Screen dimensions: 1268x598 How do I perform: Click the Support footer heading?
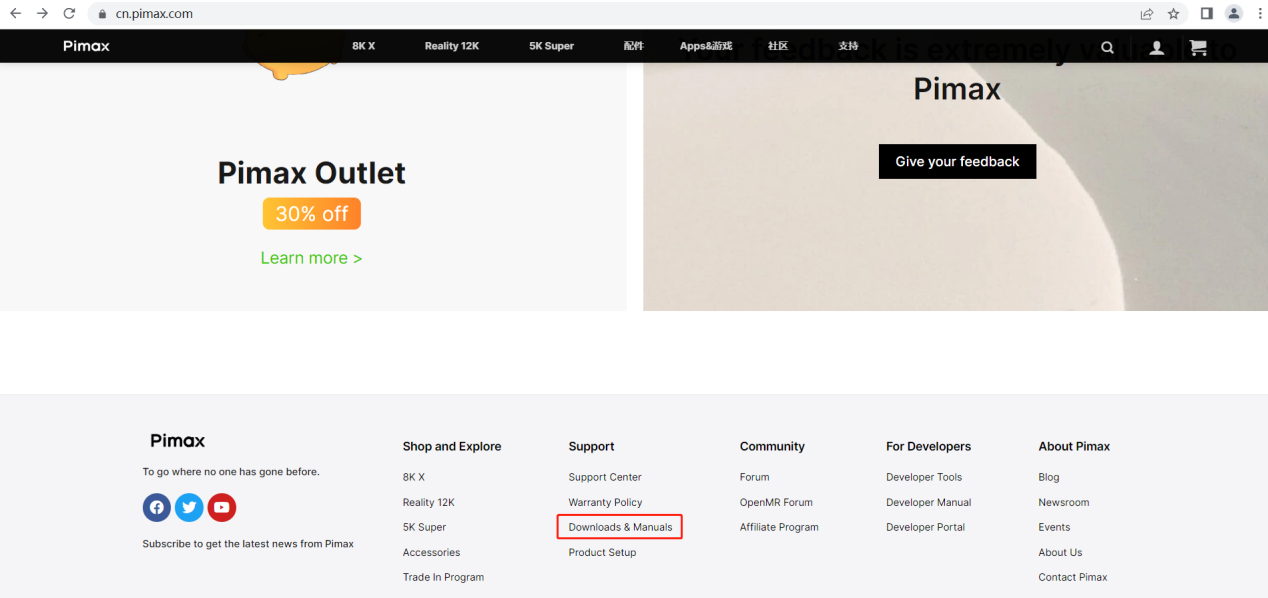point(592,446)
